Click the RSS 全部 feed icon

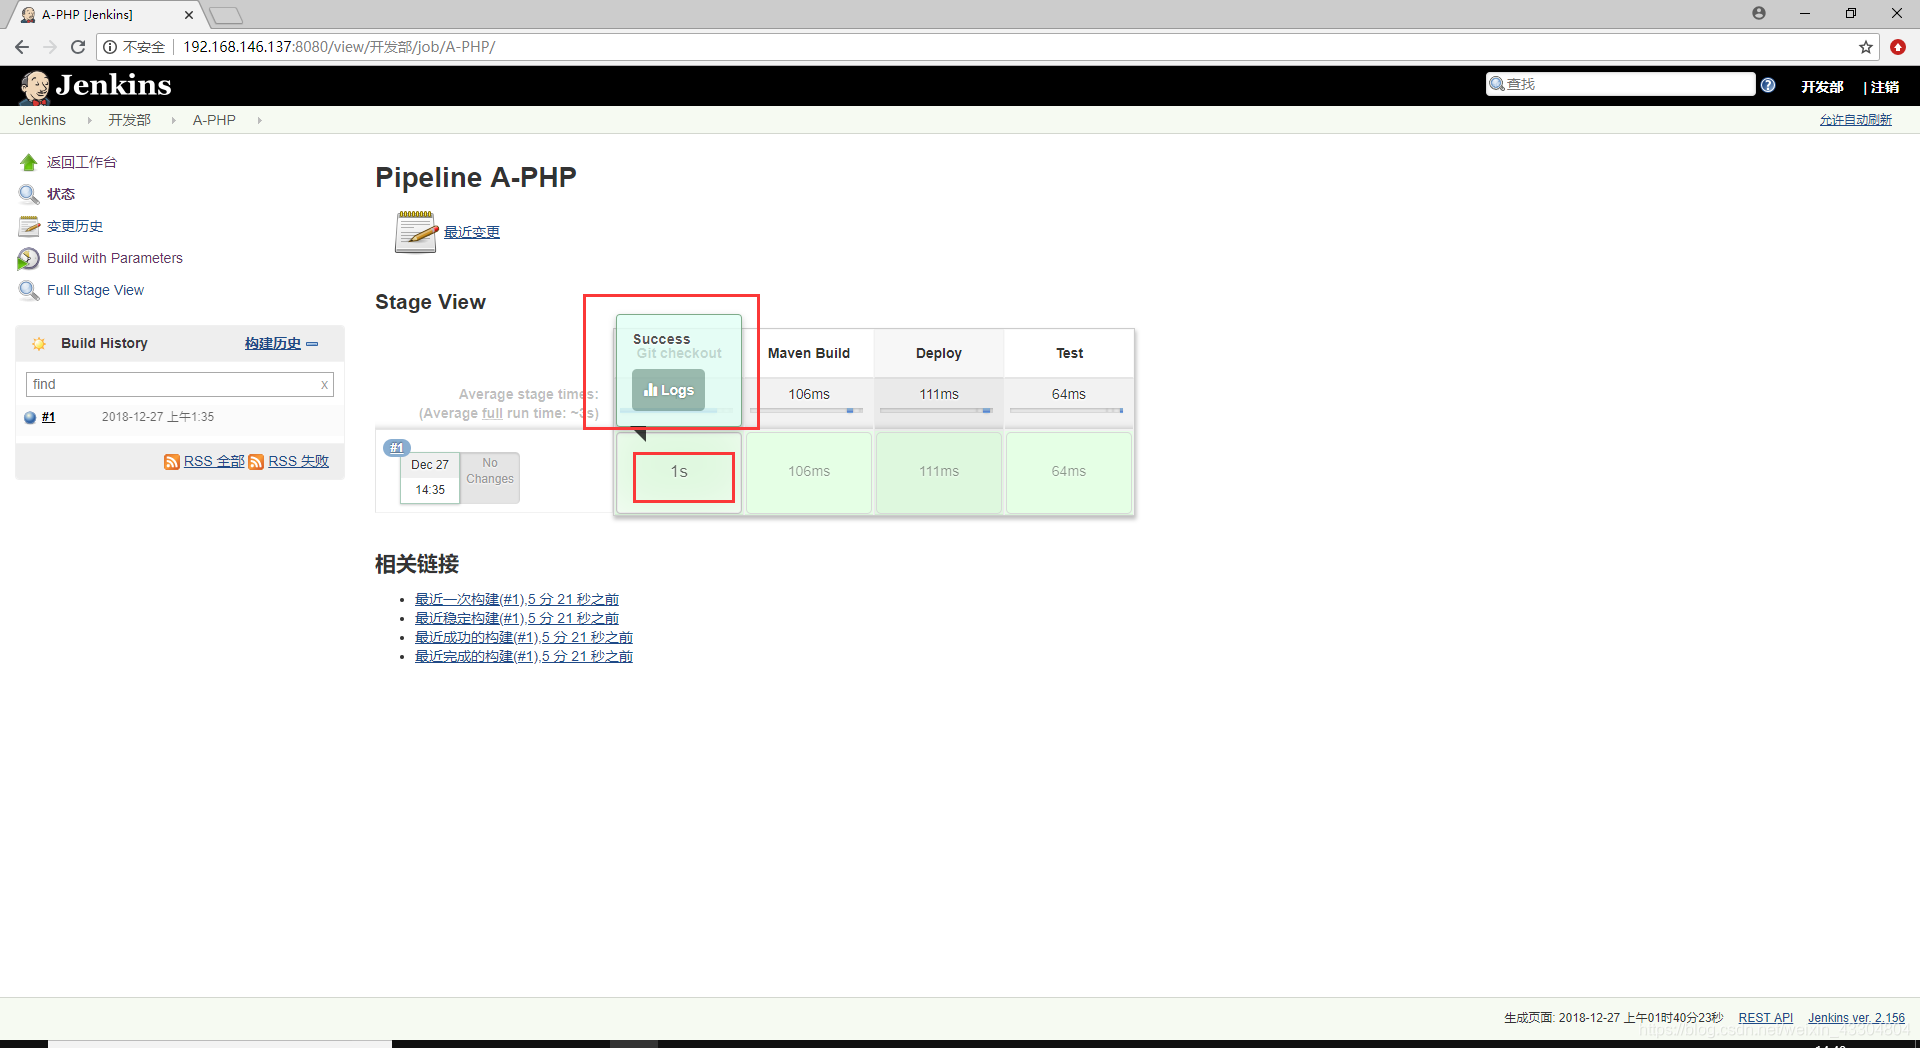click(x=172, y=461)
